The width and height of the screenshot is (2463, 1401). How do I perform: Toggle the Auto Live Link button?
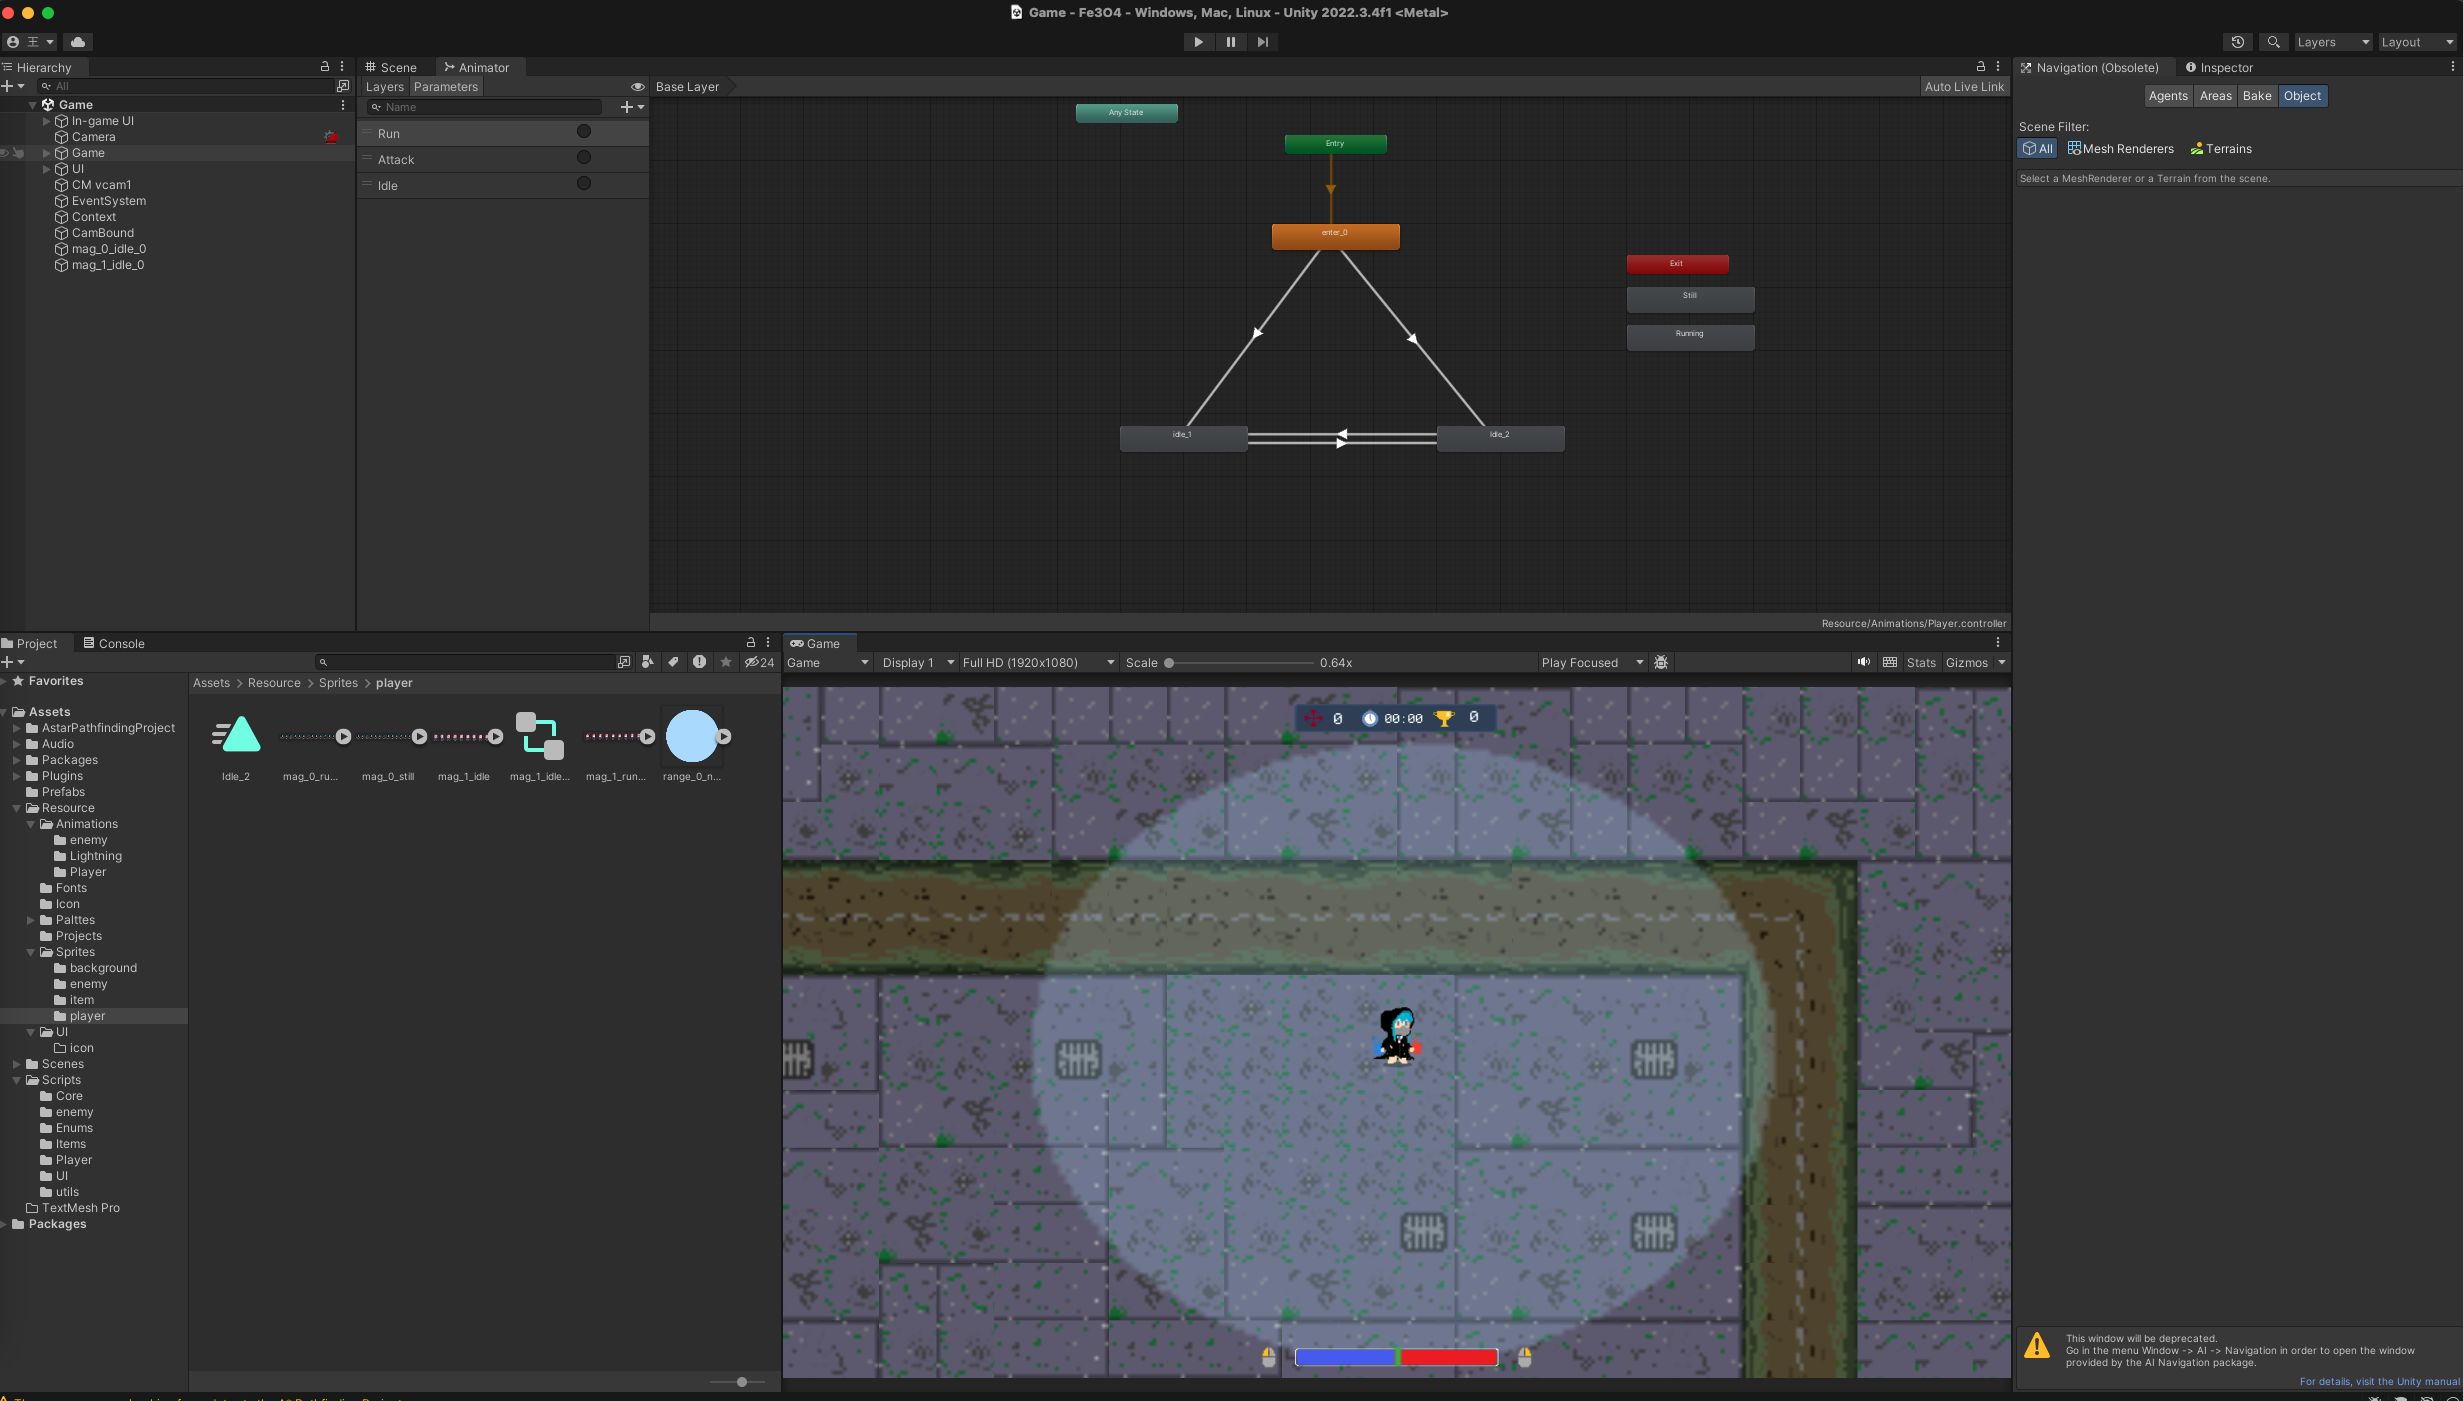pyautogui.click(x=1964, y=87)
